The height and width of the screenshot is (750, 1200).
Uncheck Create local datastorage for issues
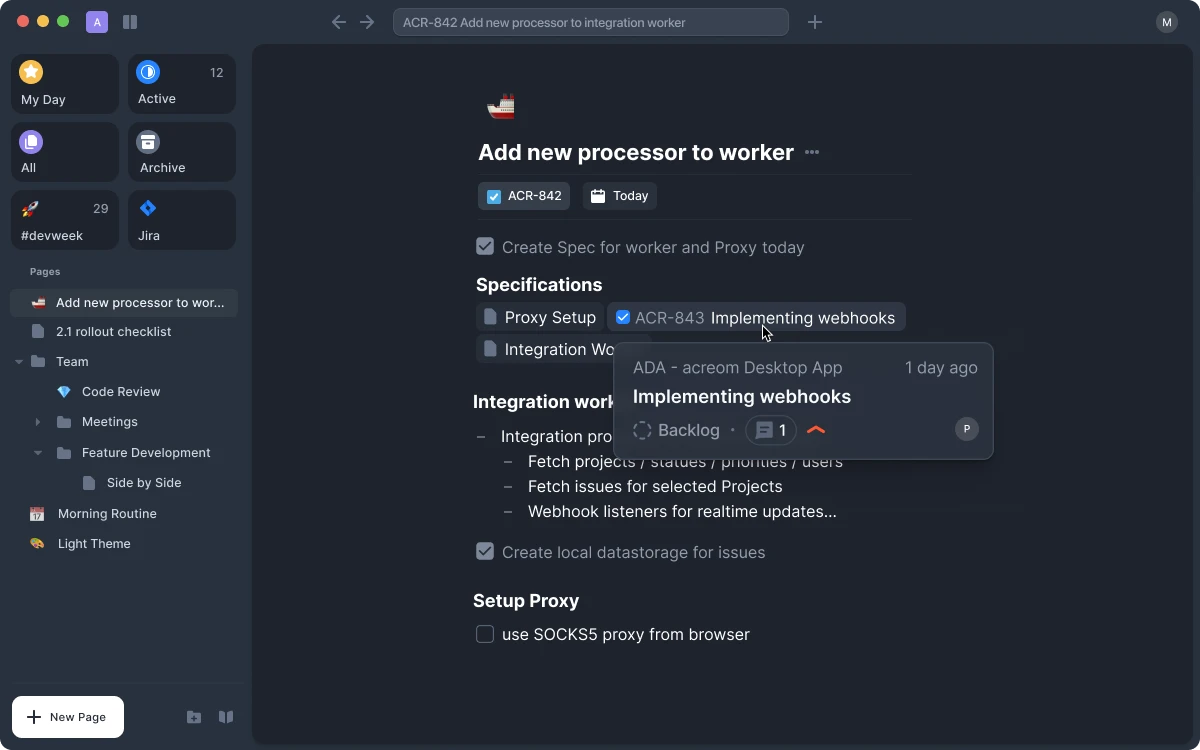[484, 551]
